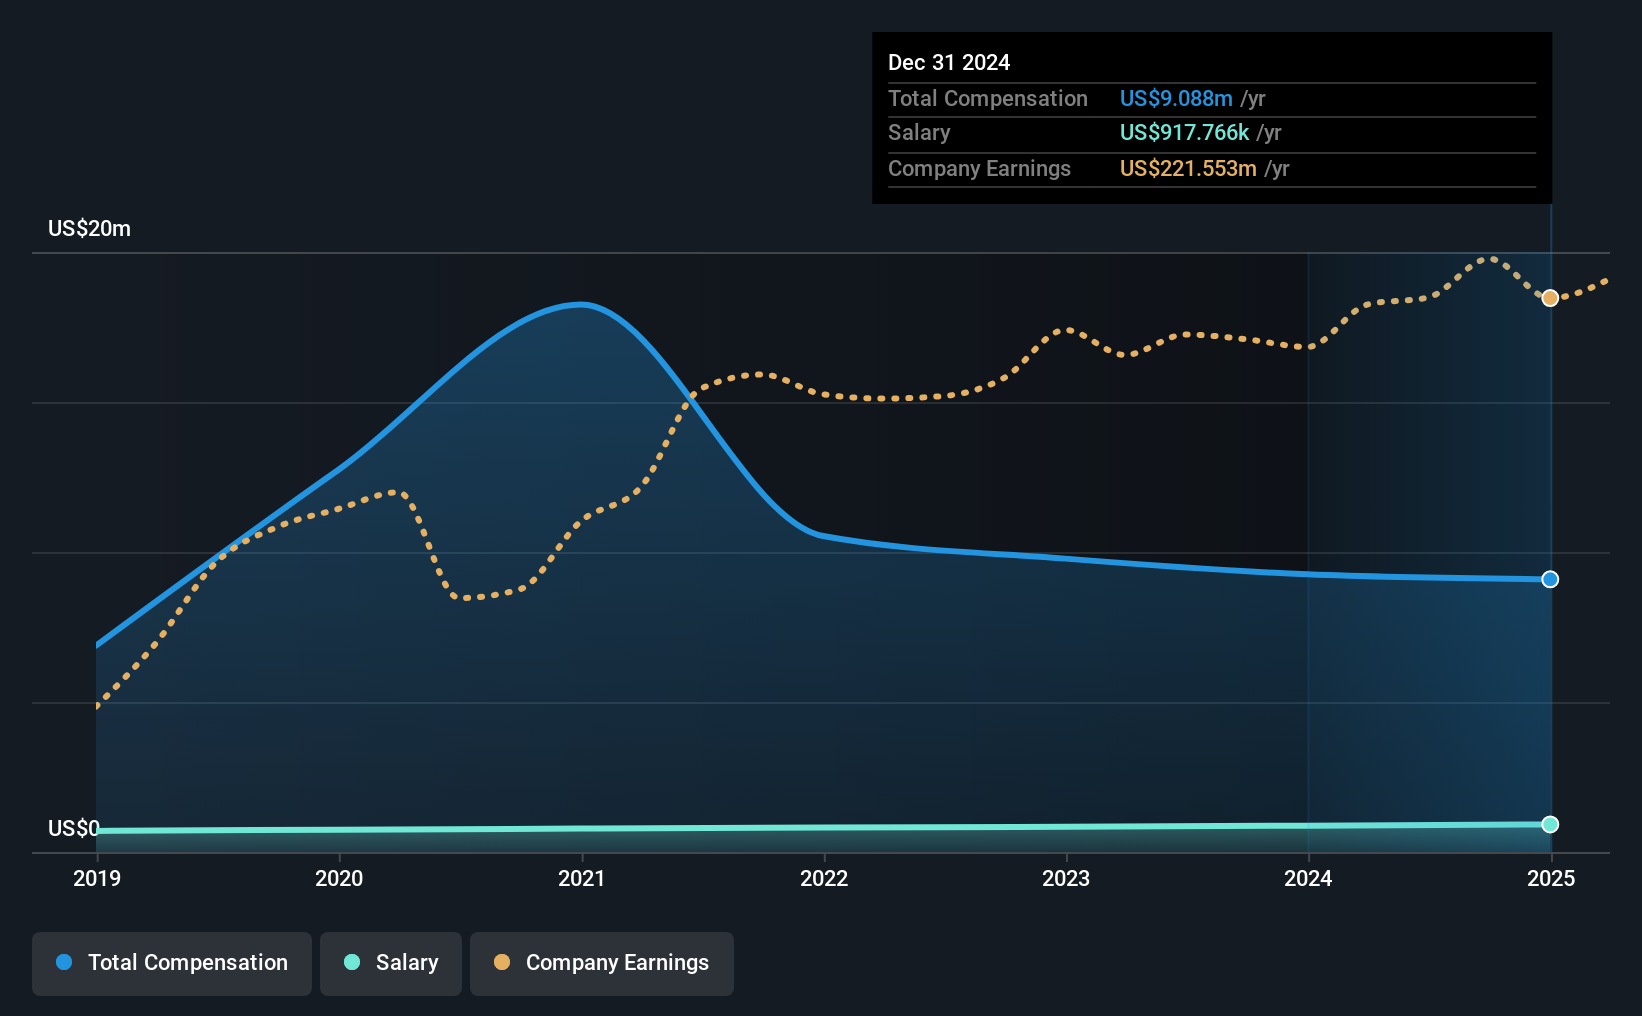Click the US$9.088m total compensation value
This screenshot has height=1016, width=1642.
[1176, 98]
